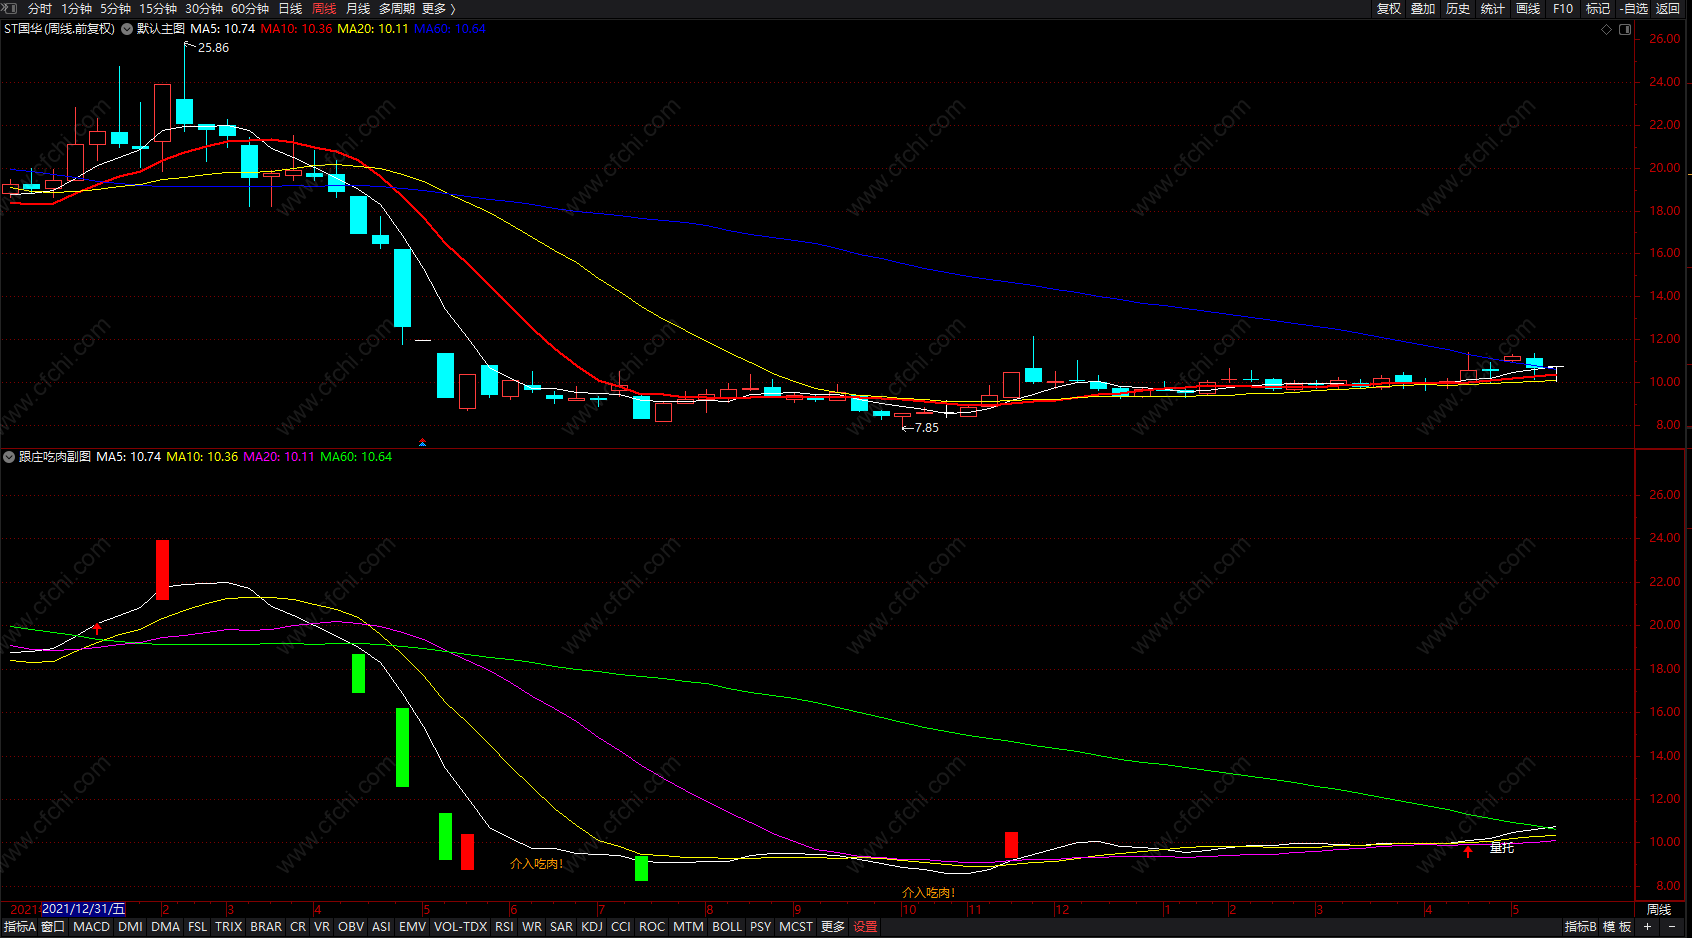
Task: Zoom out the chart with the − button
Action: (1672, 927)
